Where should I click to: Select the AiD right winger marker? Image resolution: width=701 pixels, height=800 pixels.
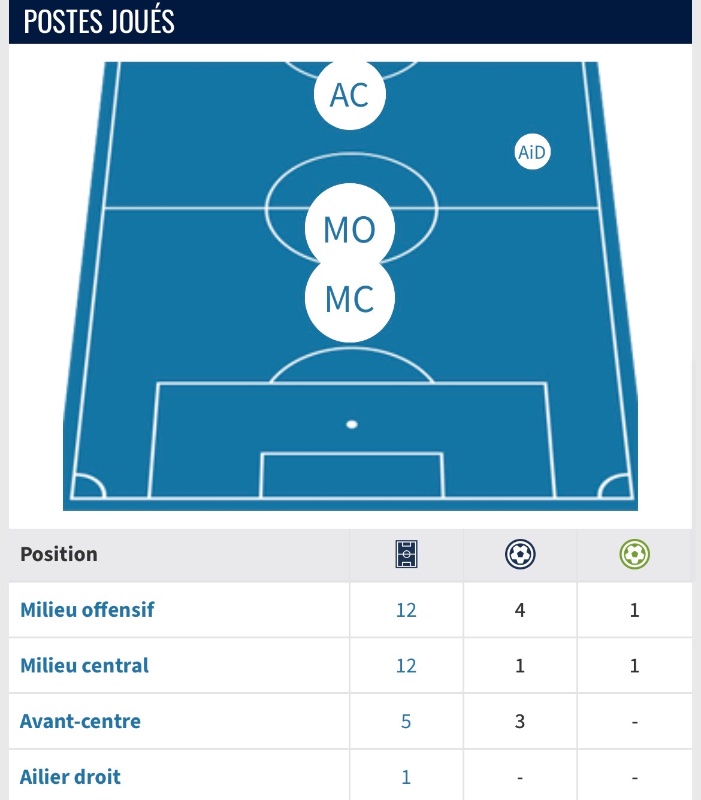532,152
